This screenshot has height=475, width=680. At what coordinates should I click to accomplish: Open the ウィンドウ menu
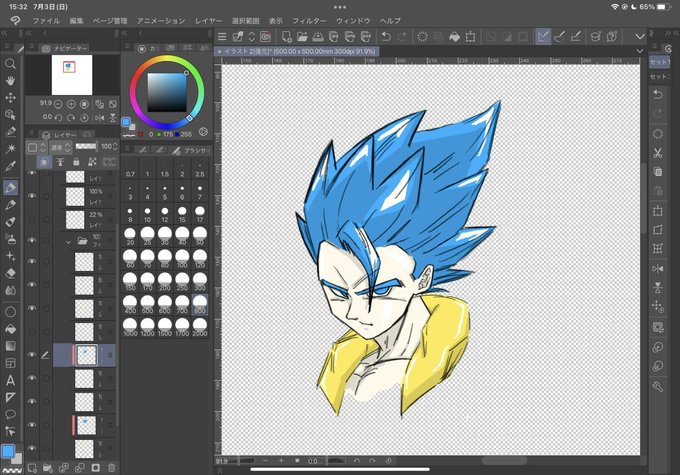pyautogui.click(x=353, y=20)
